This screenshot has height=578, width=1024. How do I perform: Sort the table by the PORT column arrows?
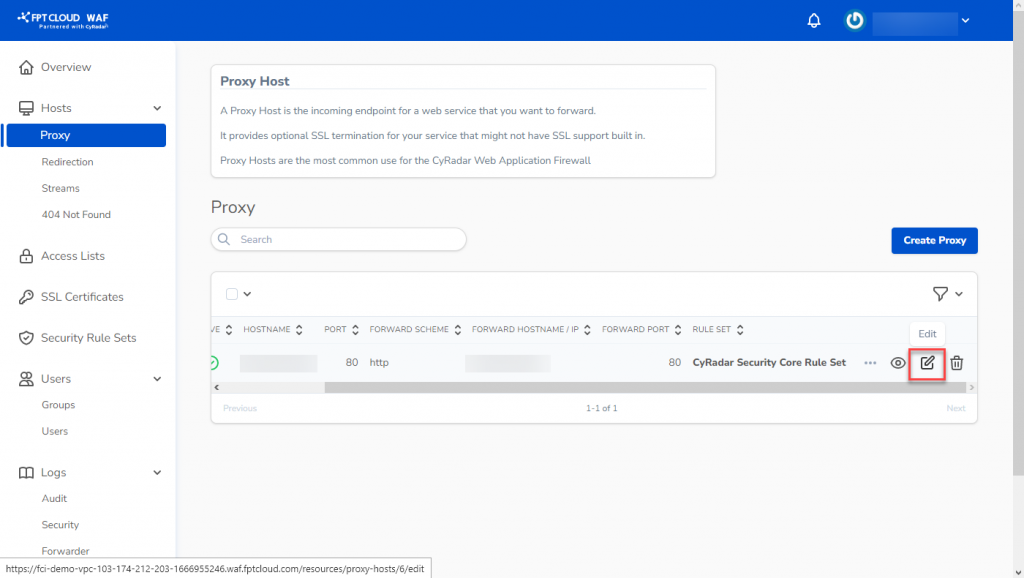[x=353, y=329]
